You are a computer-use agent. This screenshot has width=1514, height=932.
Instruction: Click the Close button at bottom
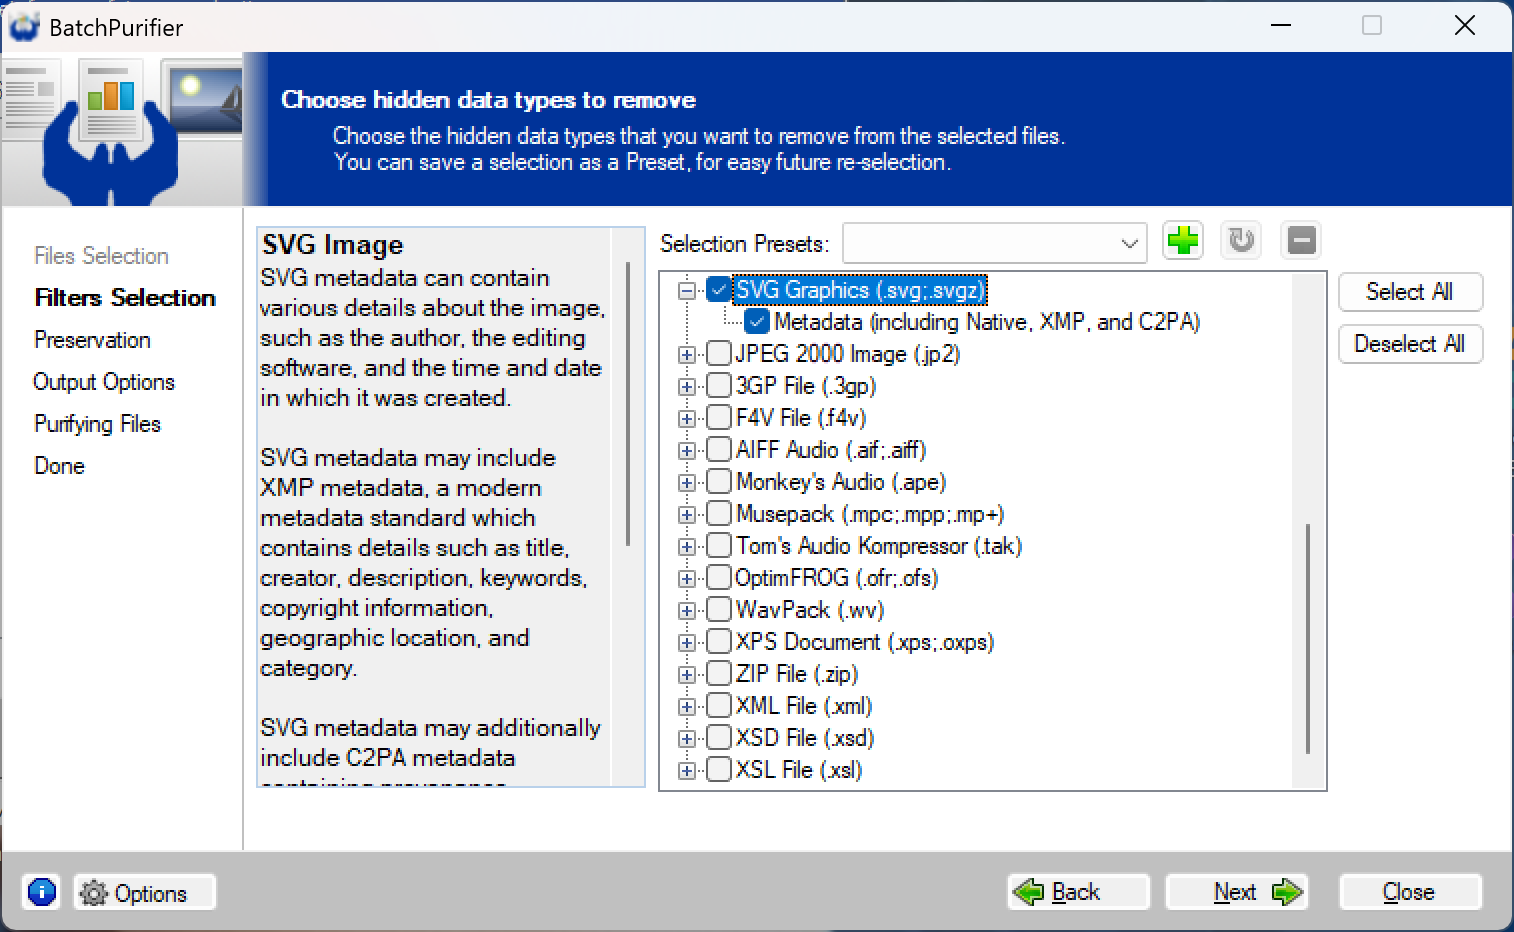(x=1410, y=892)
